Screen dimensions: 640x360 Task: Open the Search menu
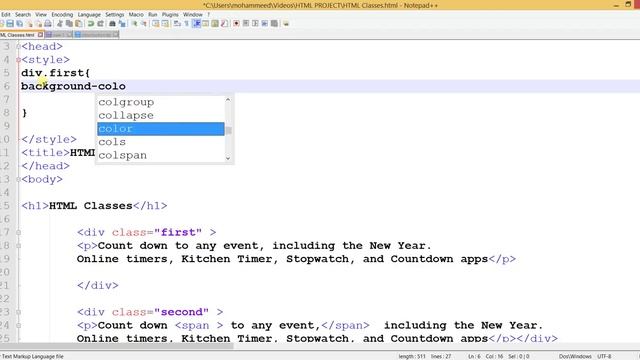(23, 14)
